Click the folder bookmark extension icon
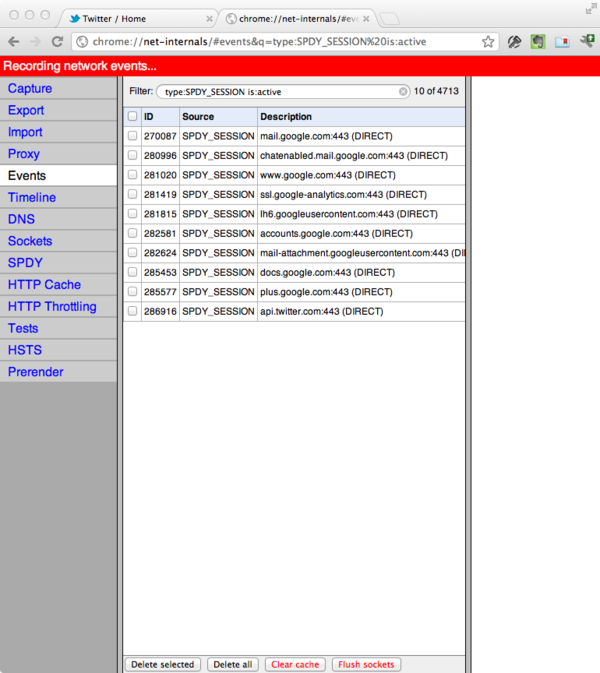The height and width of the screenshot is (673, 600). (562, 42)
